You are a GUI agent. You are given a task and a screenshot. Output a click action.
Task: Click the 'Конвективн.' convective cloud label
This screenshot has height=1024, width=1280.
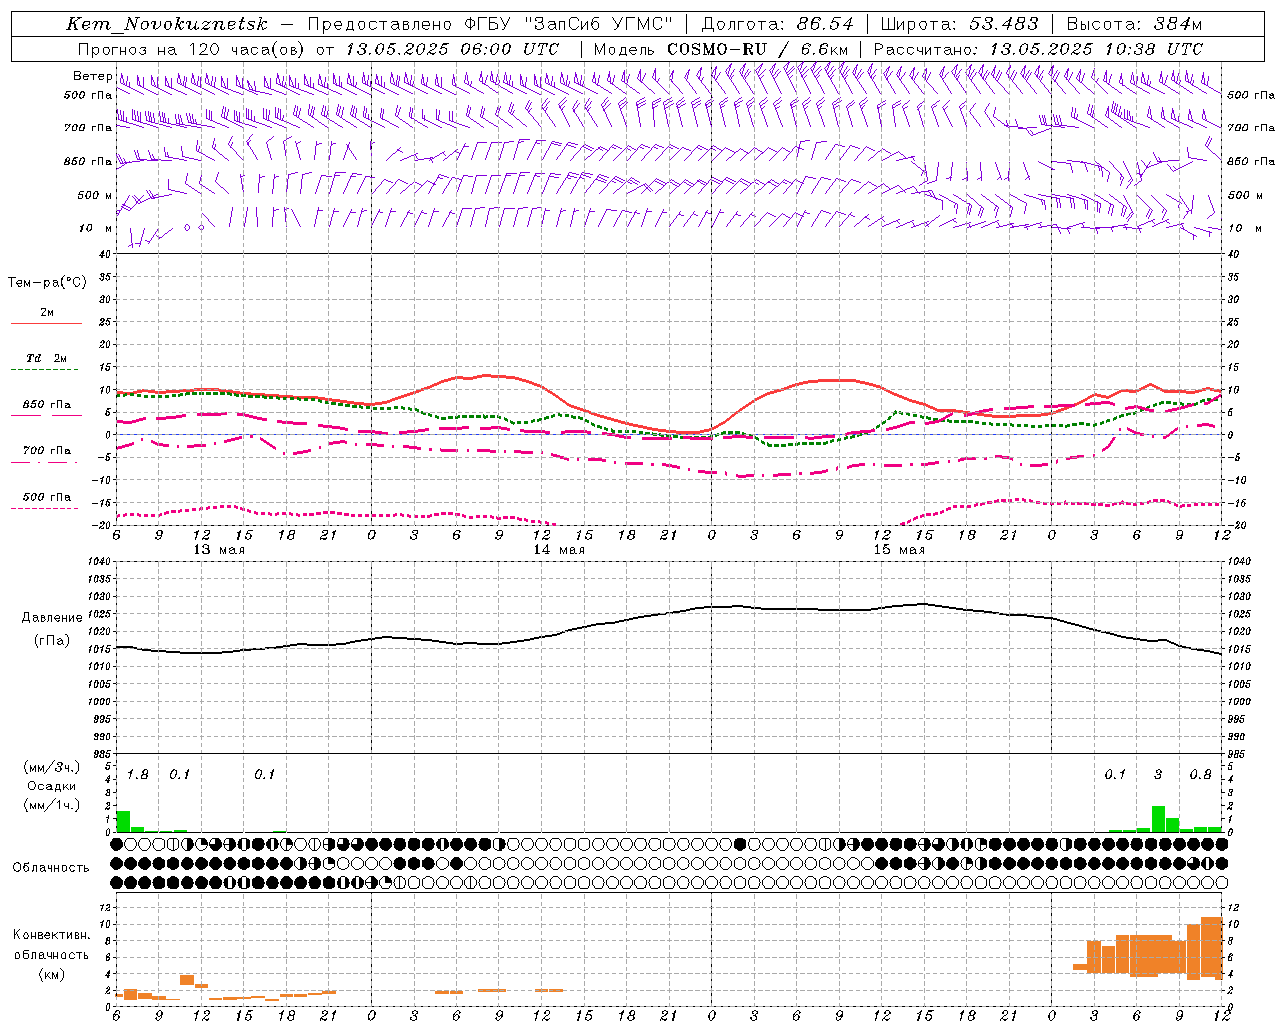(x=52, y=935)
